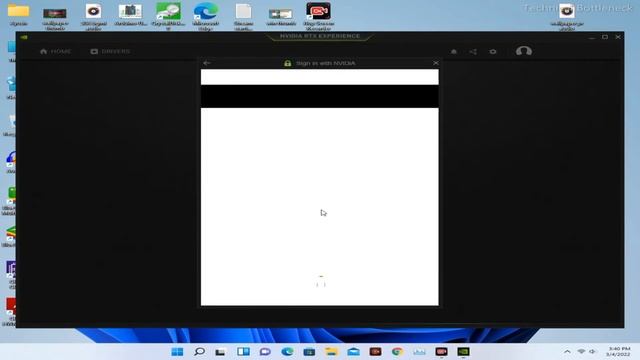Image resolution: width=640 pixels, height=360 pixels.
Task: Select the yellow folder on the desktop
Action: point(18,15)
